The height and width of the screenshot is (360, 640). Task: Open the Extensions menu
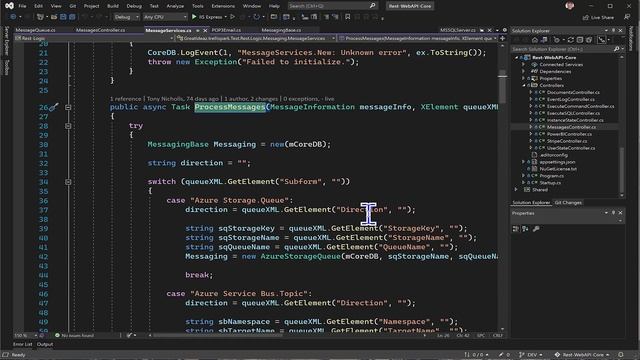point(223,6)
